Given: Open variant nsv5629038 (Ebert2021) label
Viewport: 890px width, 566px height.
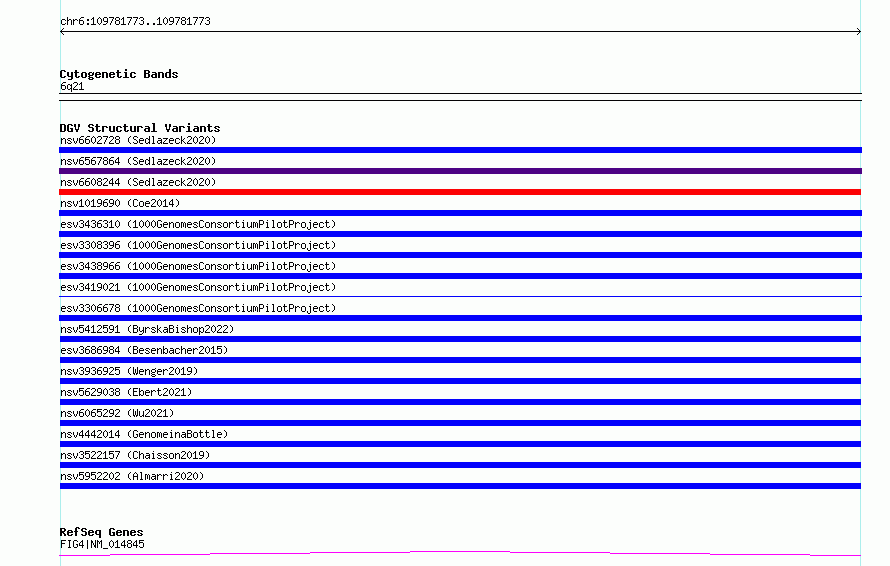Looking at the screenshot, I should pyautogui.click(x=126, y=392).
